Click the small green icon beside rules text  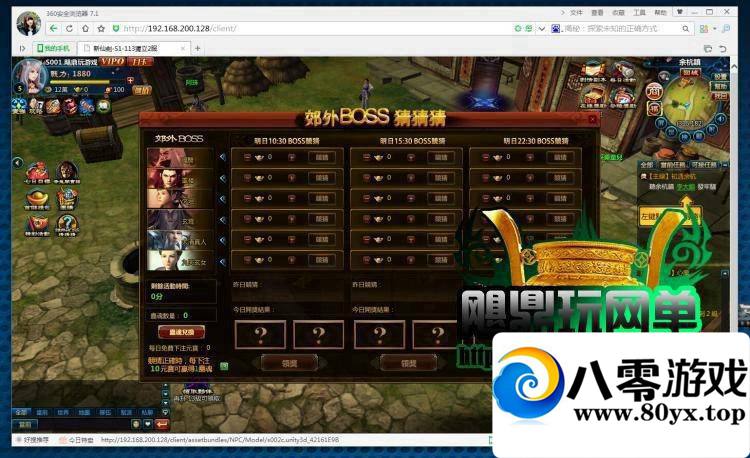coord(224,366)
